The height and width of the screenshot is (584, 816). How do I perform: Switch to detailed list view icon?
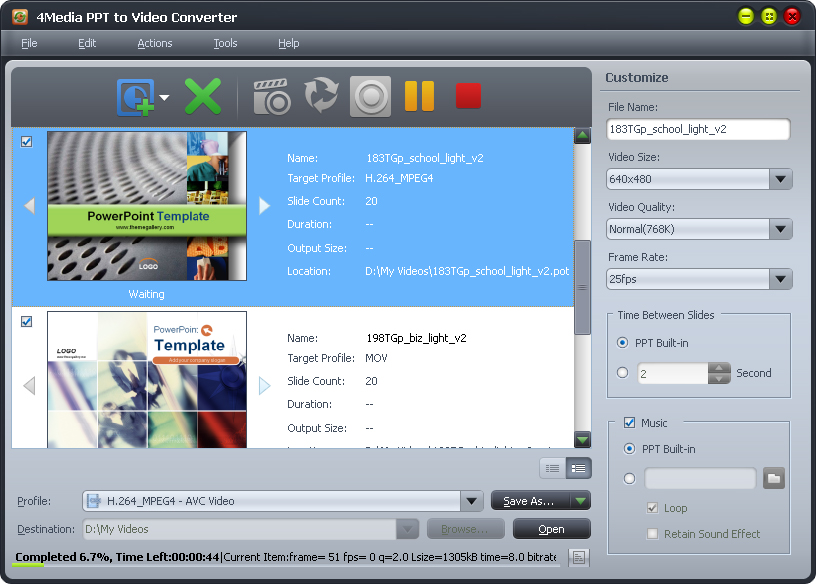click(x=578, y=468)
